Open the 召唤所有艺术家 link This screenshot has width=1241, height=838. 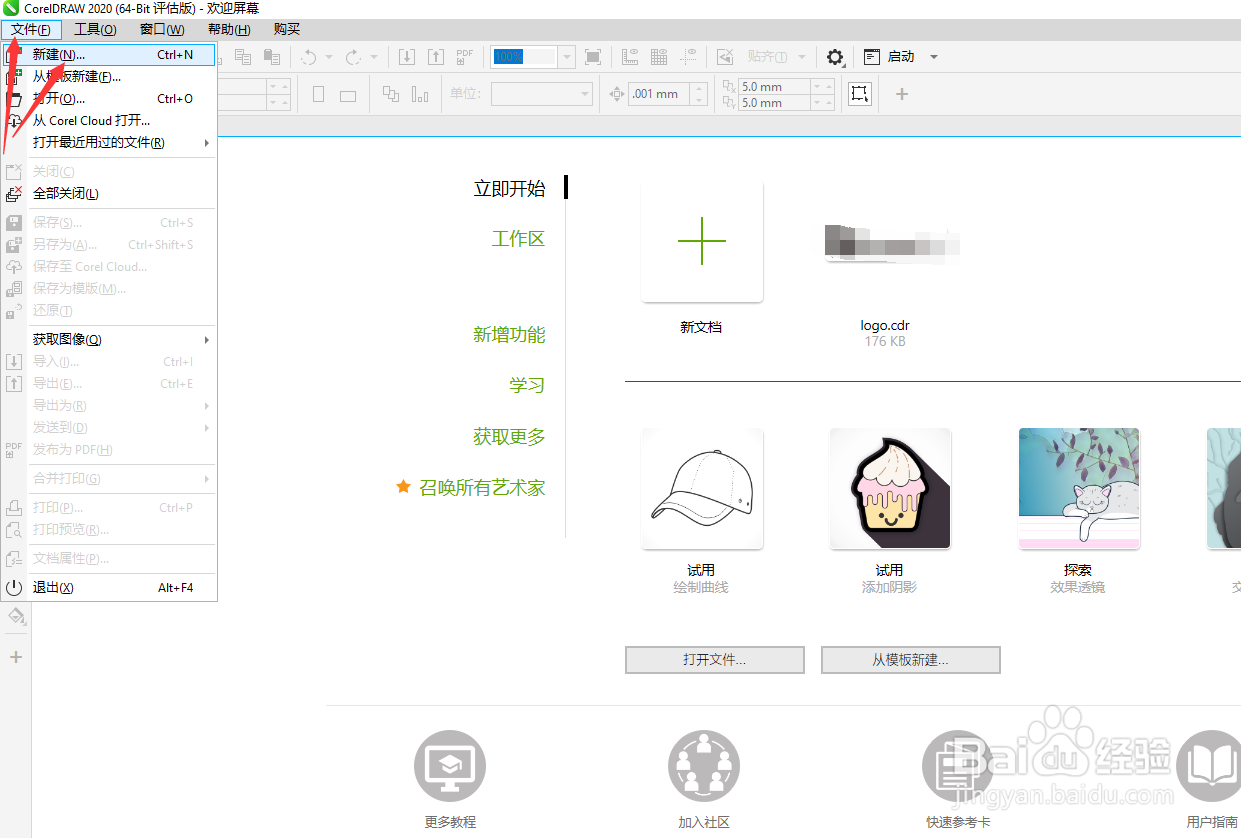point(482,488)
